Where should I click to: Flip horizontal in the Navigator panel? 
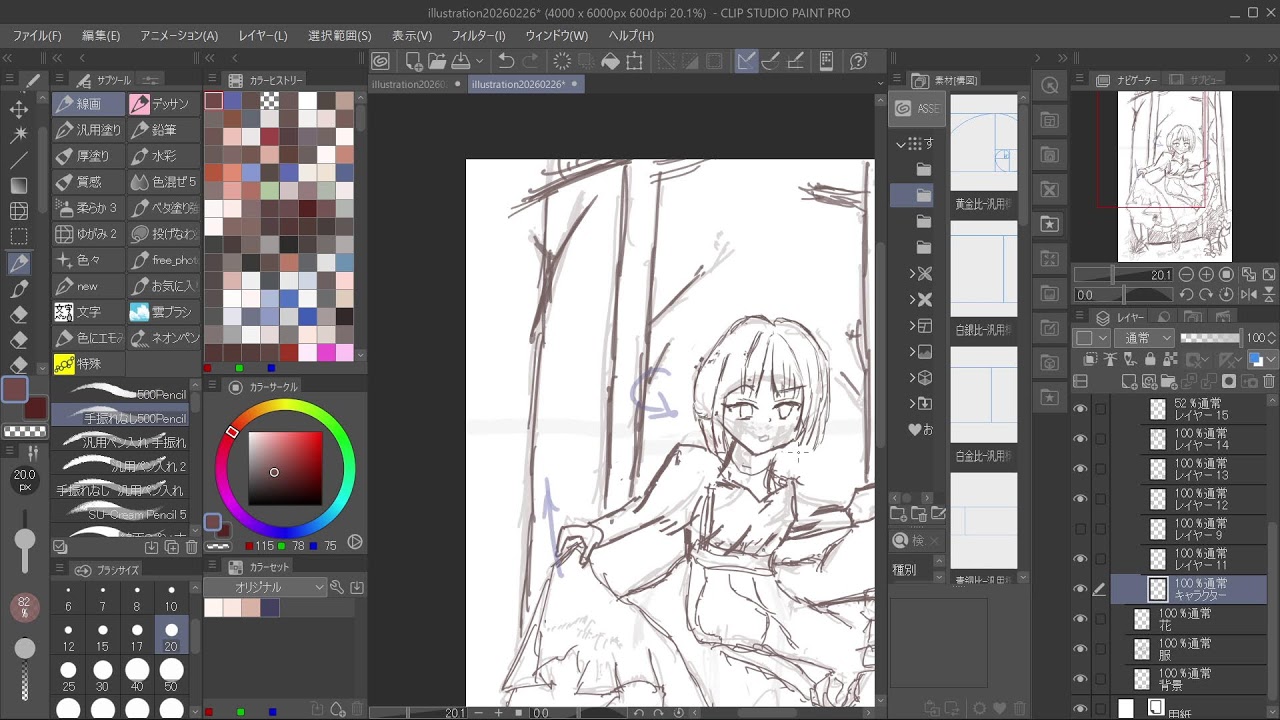(1247, 295)
